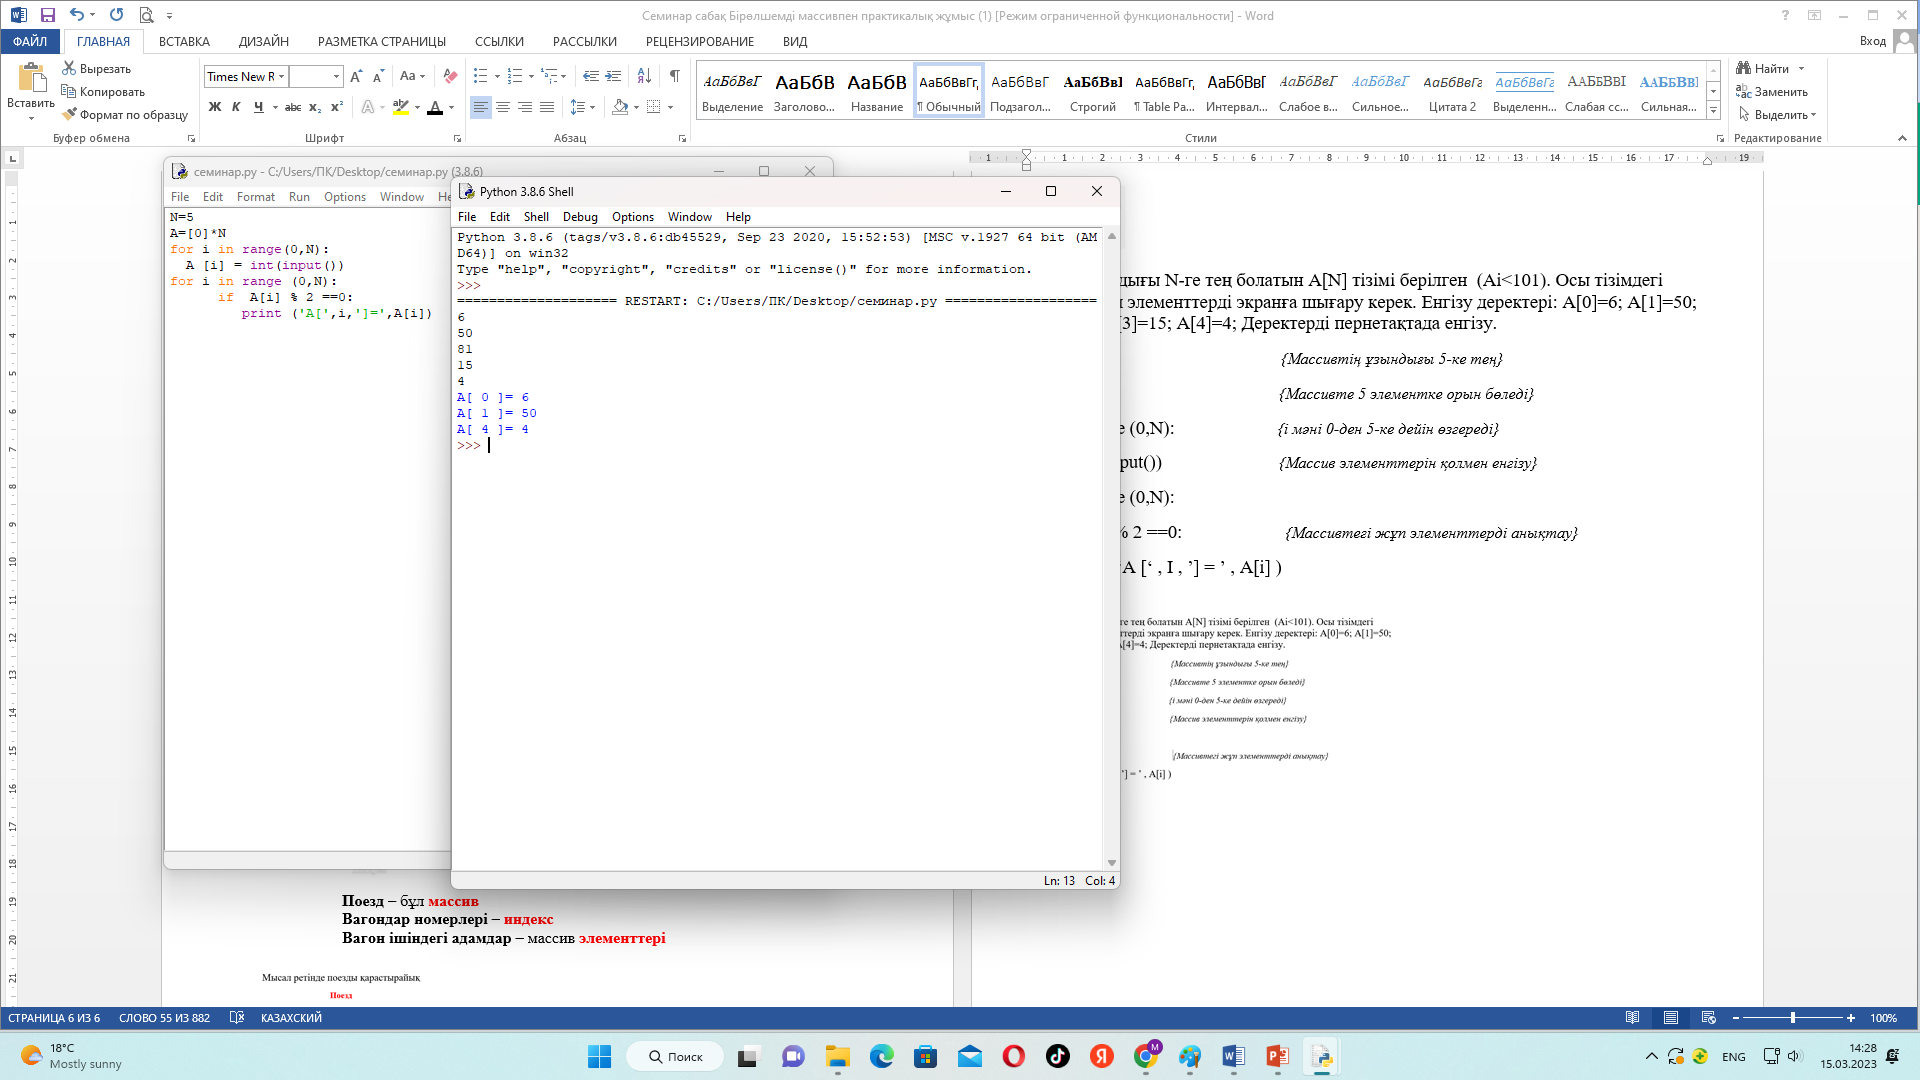Click the sort A-Z icon
This screenshot has height=1080, width=1920.
(x=644, y=76)
